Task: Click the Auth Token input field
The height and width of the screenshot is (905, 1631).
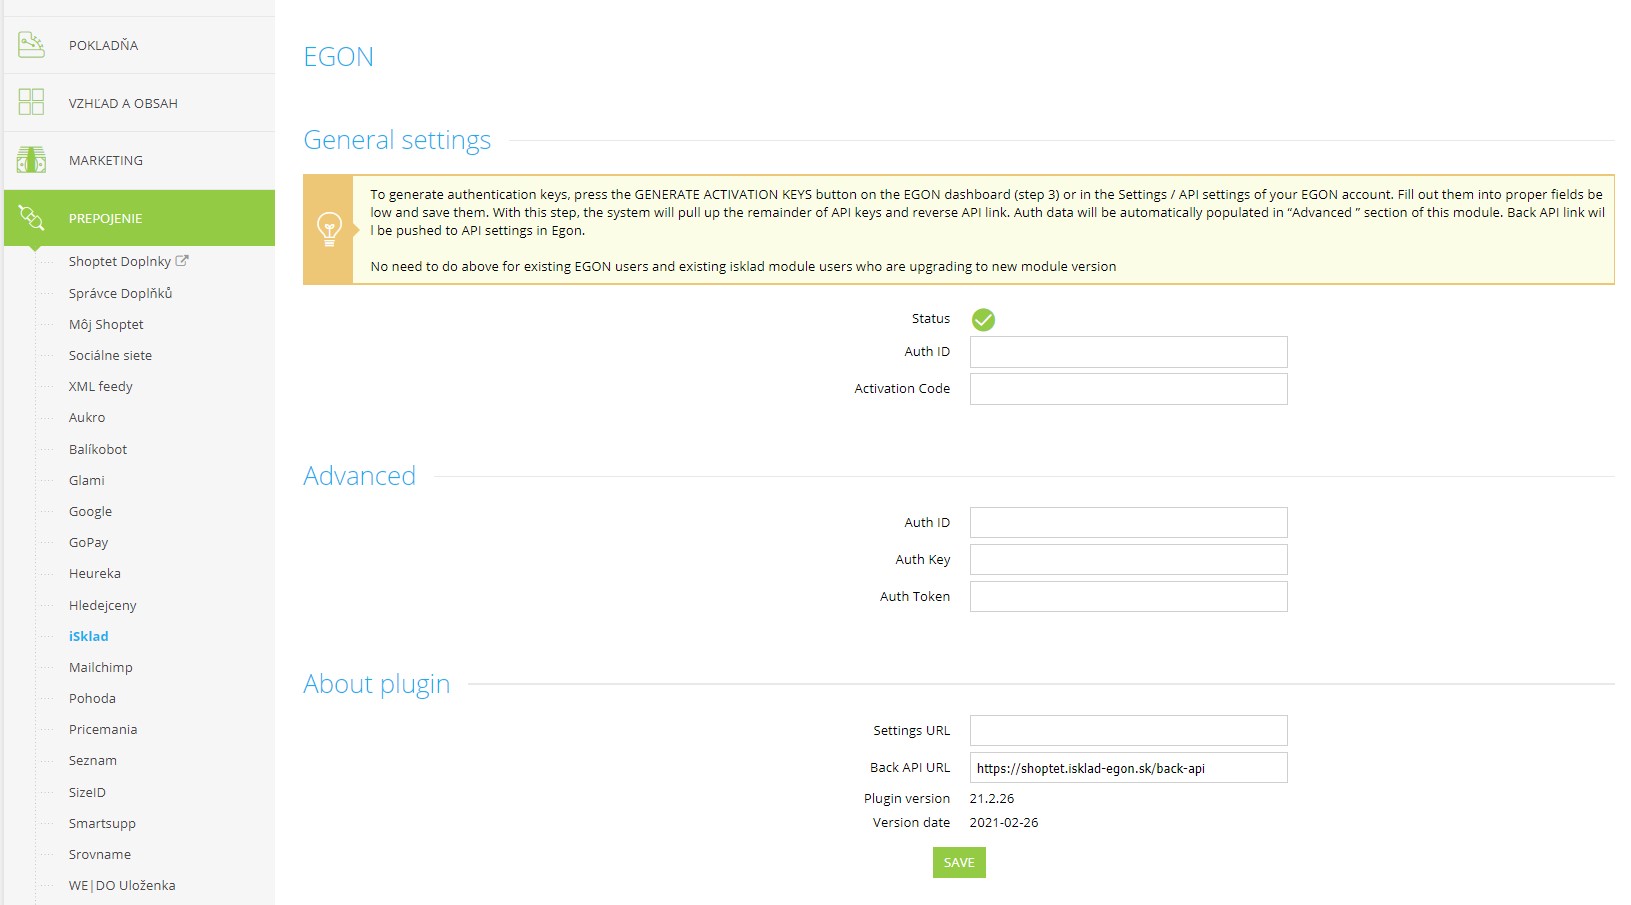Action: [x=1128, y=597]
